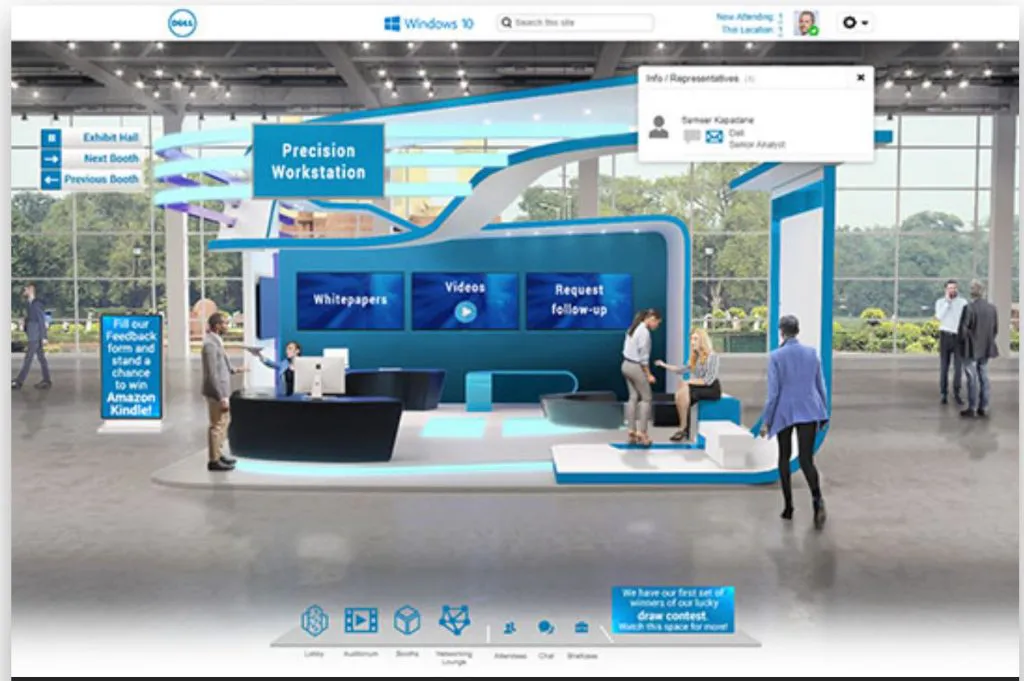Select the Booths cube icon

pyautogui.click(x=406, y=621)
